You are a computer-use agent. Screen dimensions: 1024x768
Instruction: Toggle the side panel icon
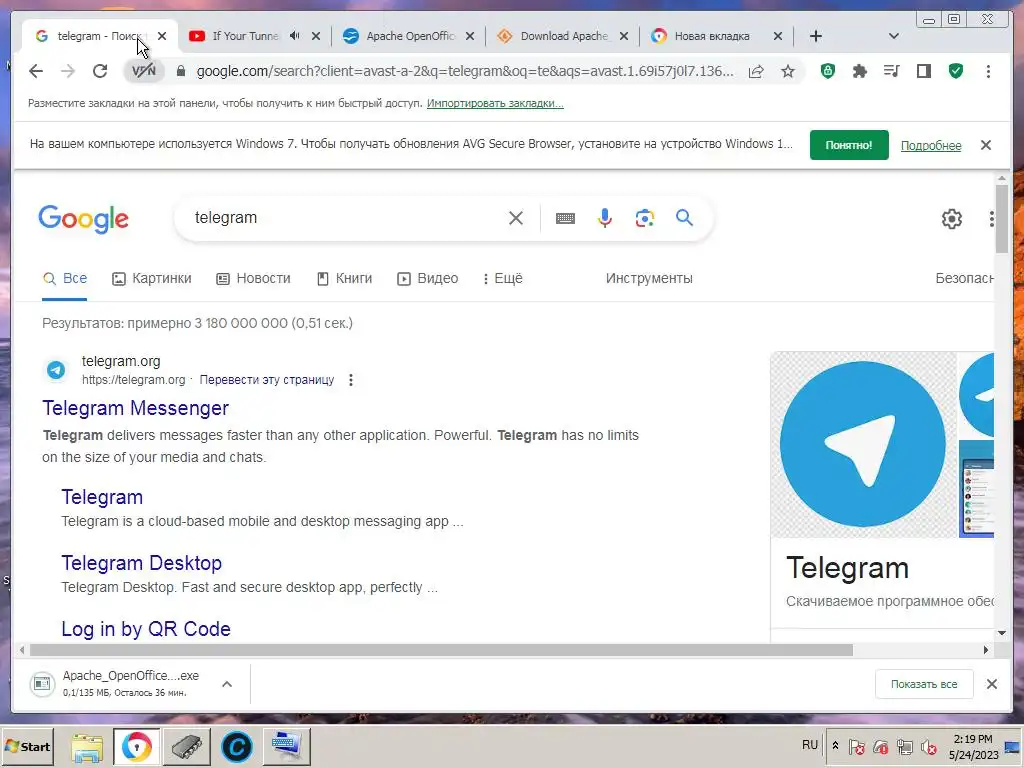click(923, 71)
